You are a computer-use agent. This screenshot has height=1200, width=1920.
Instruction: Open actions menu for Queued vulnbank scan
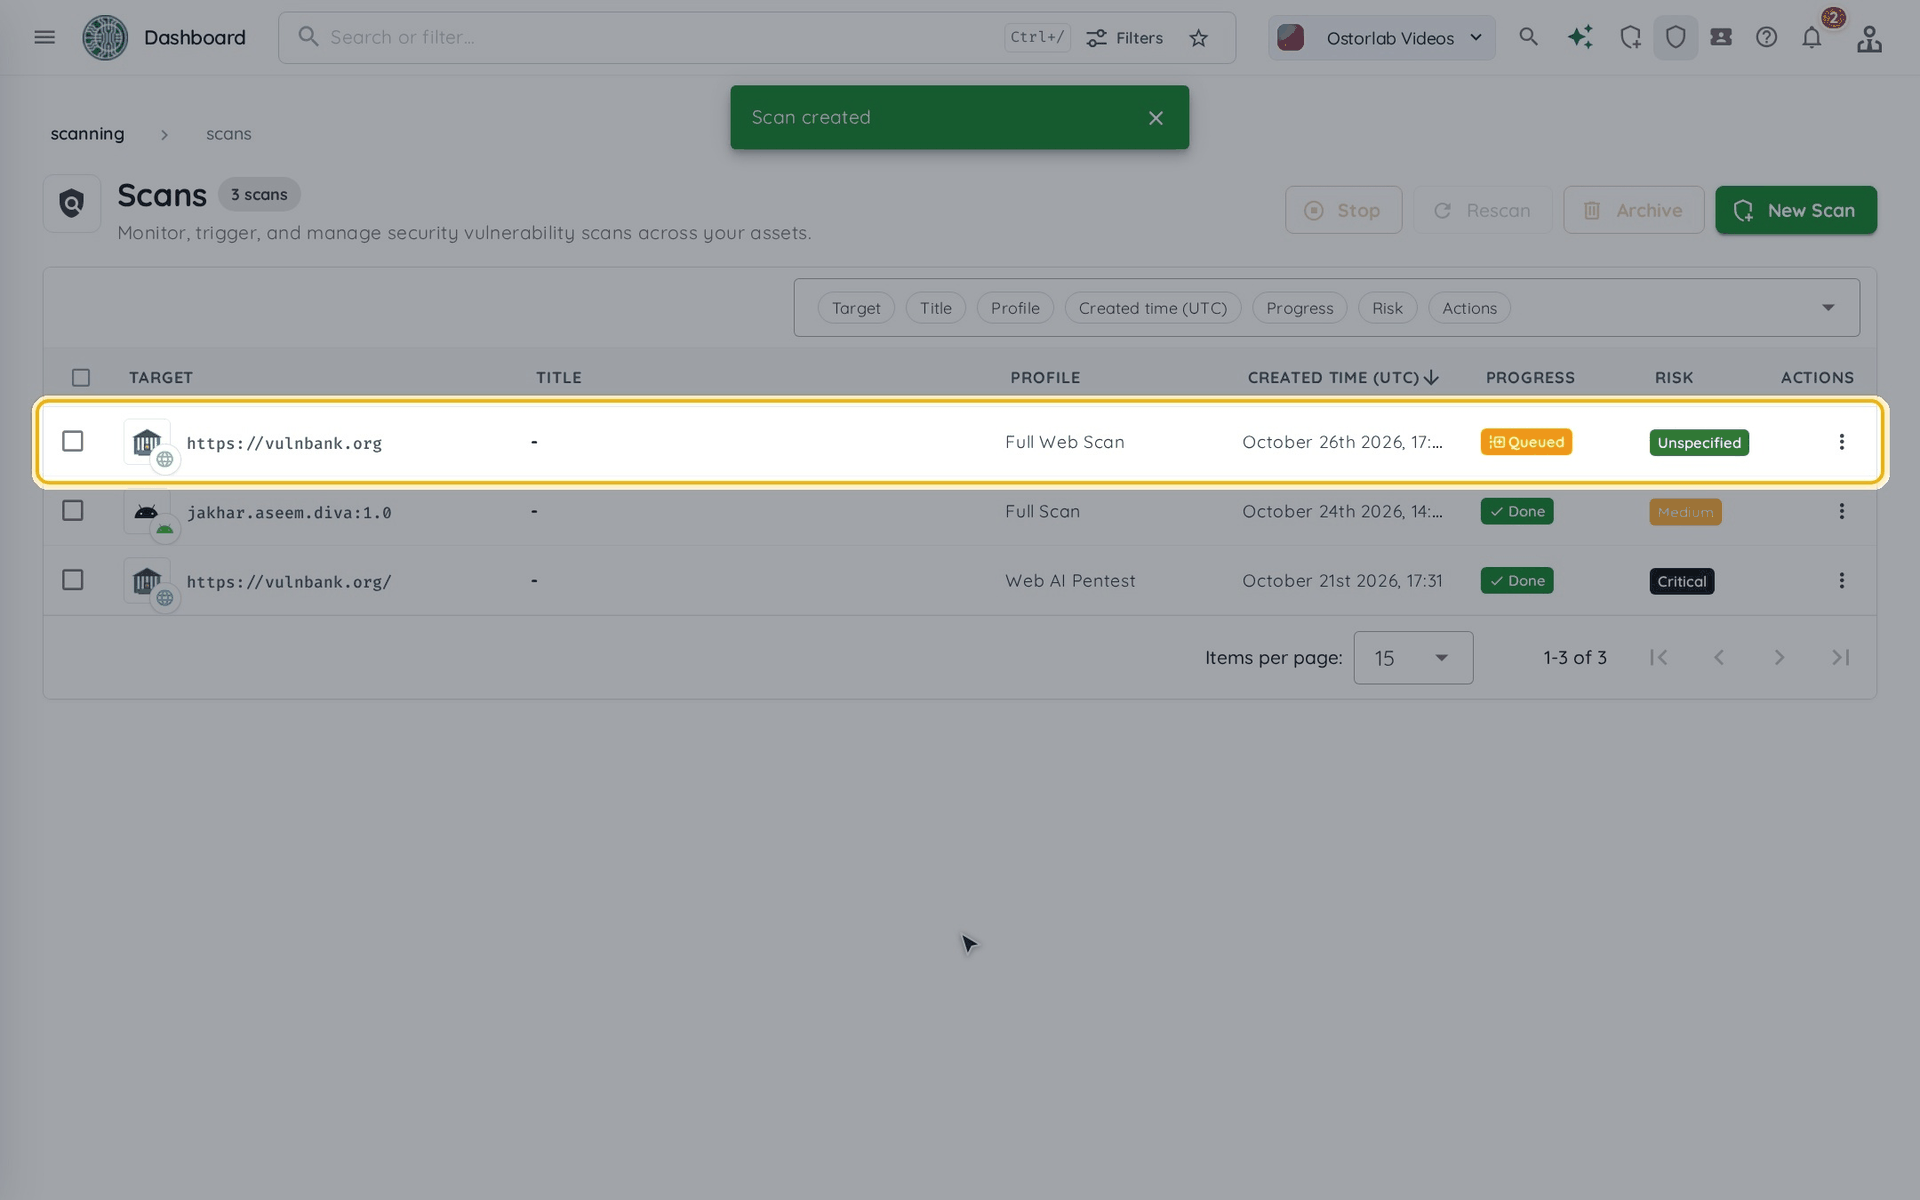pyautogui.click(x=1841, y=442)
